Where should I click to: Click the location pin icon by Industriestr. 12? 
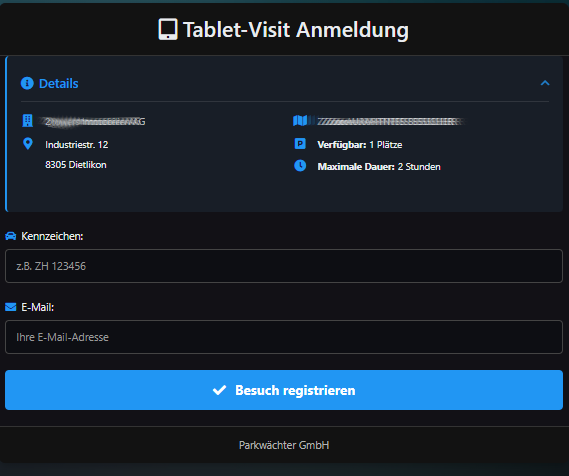(x=28, y=144)
